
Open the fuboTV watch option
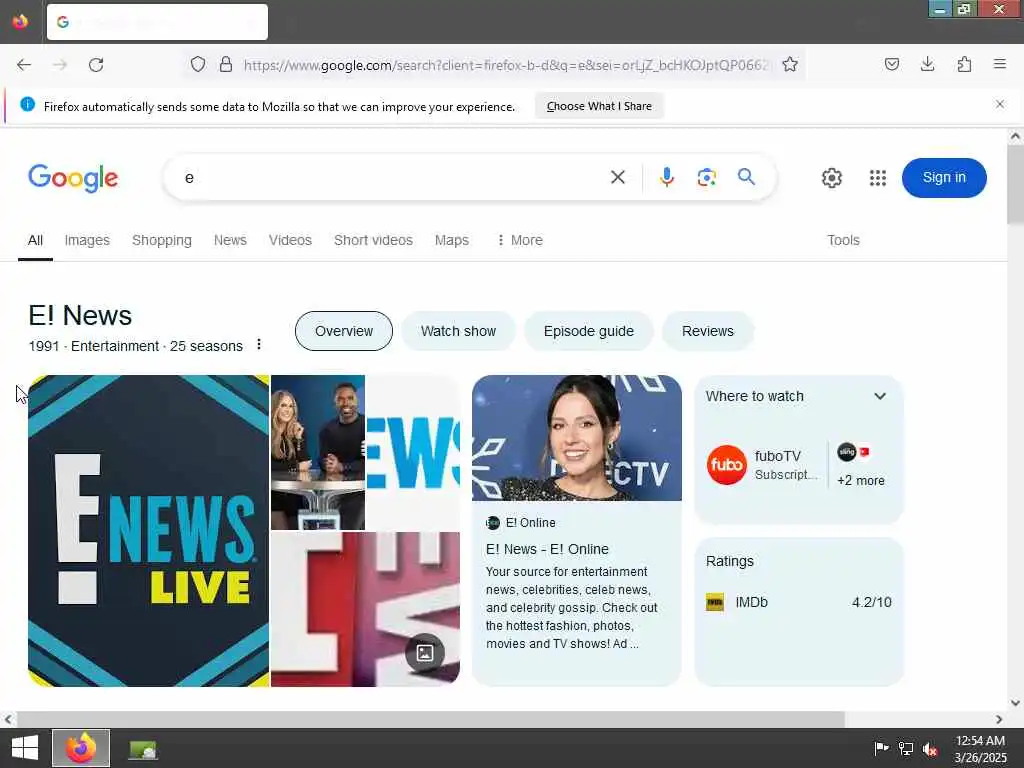point(763,465)
